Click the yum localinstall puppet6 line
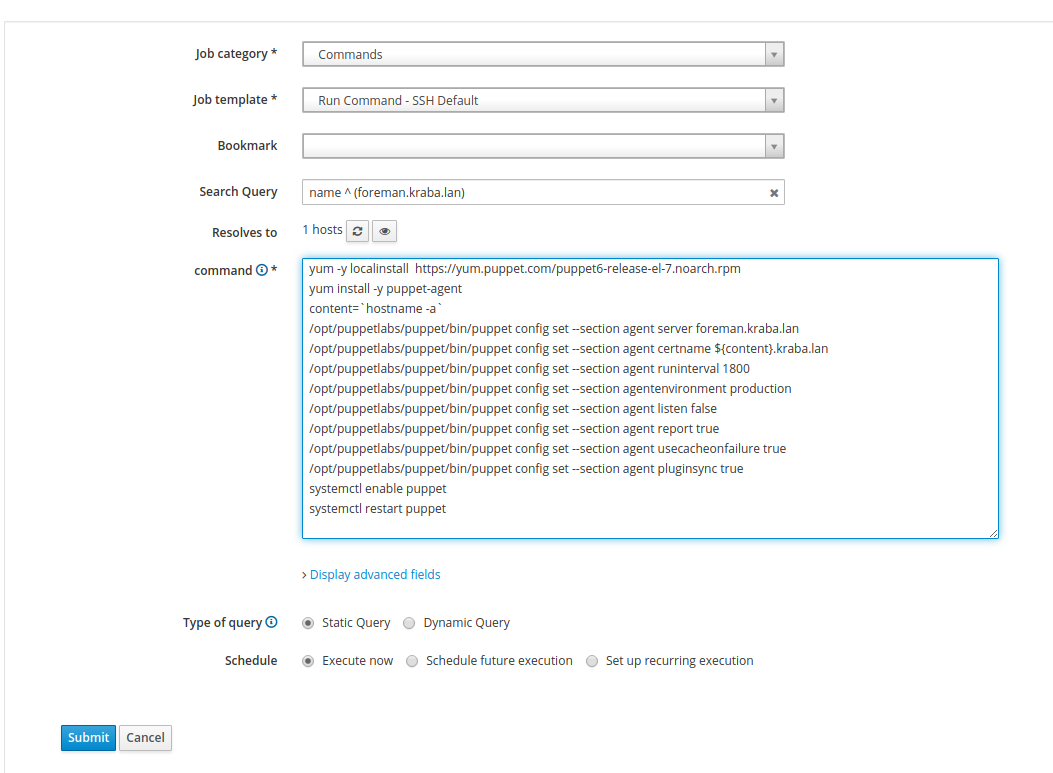This screenshot has width=1053, height=773. point(524,269)
